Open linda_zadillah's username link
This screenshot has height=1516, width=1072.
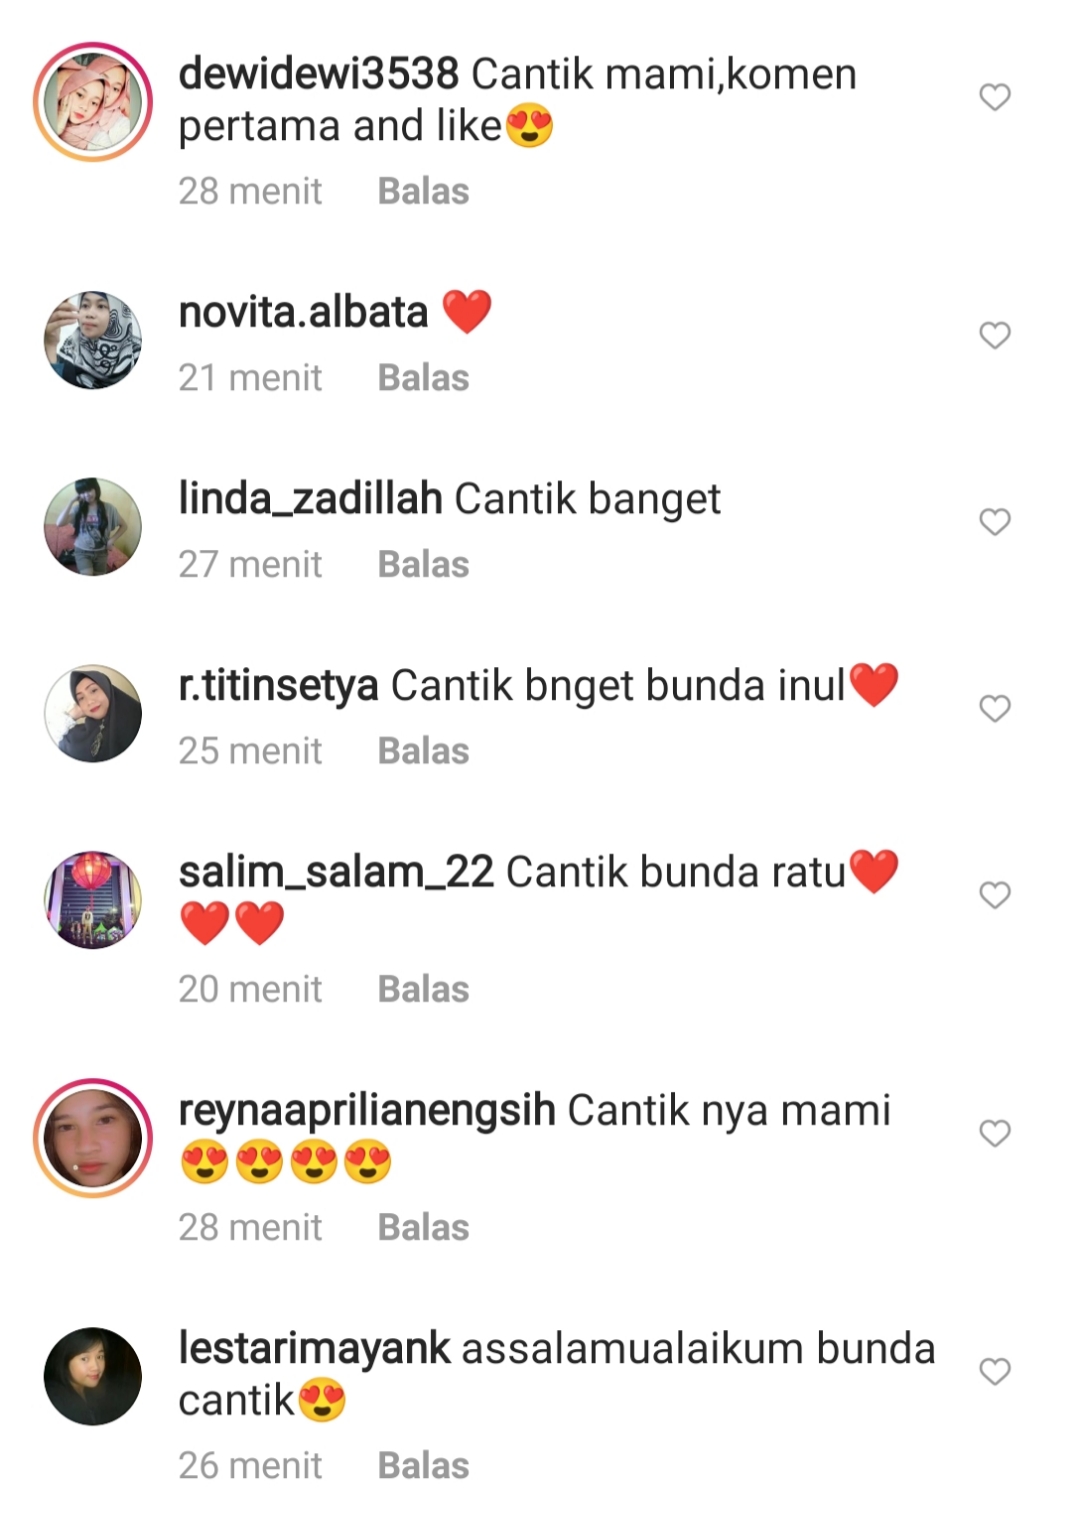310,498
